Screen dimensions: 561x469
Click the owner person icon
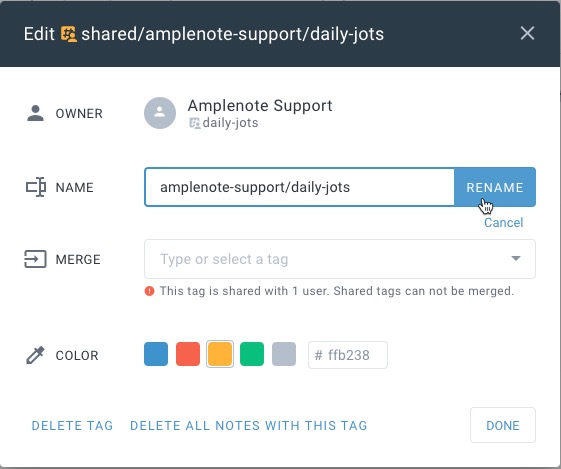click(35, 113)
